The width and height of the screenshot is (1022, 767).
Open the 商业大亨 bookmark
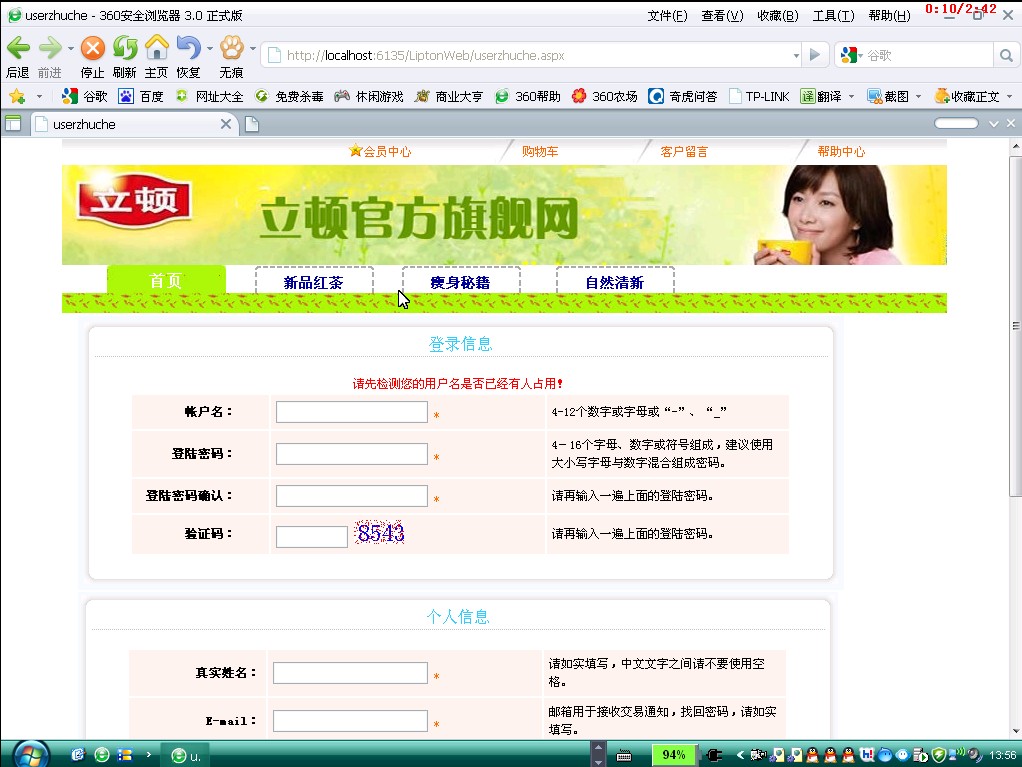click(x=449, y=97)
